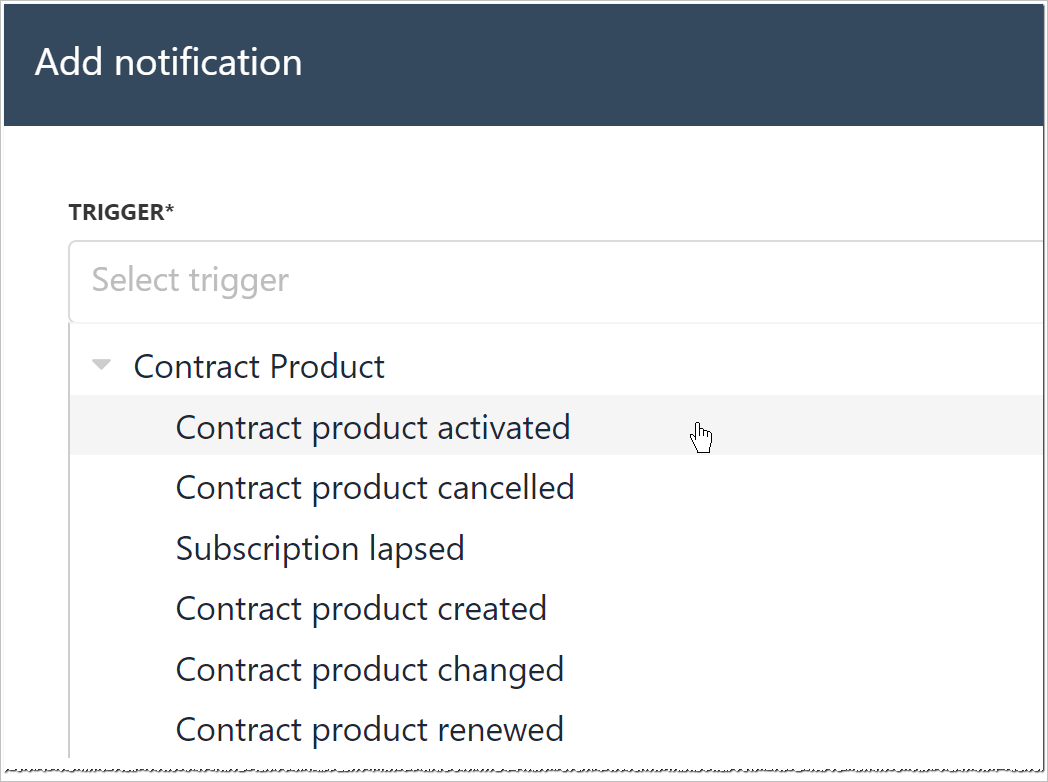Select Contract product created
The width and height of the screenshot is (1048, 782).
click(361, 609)
